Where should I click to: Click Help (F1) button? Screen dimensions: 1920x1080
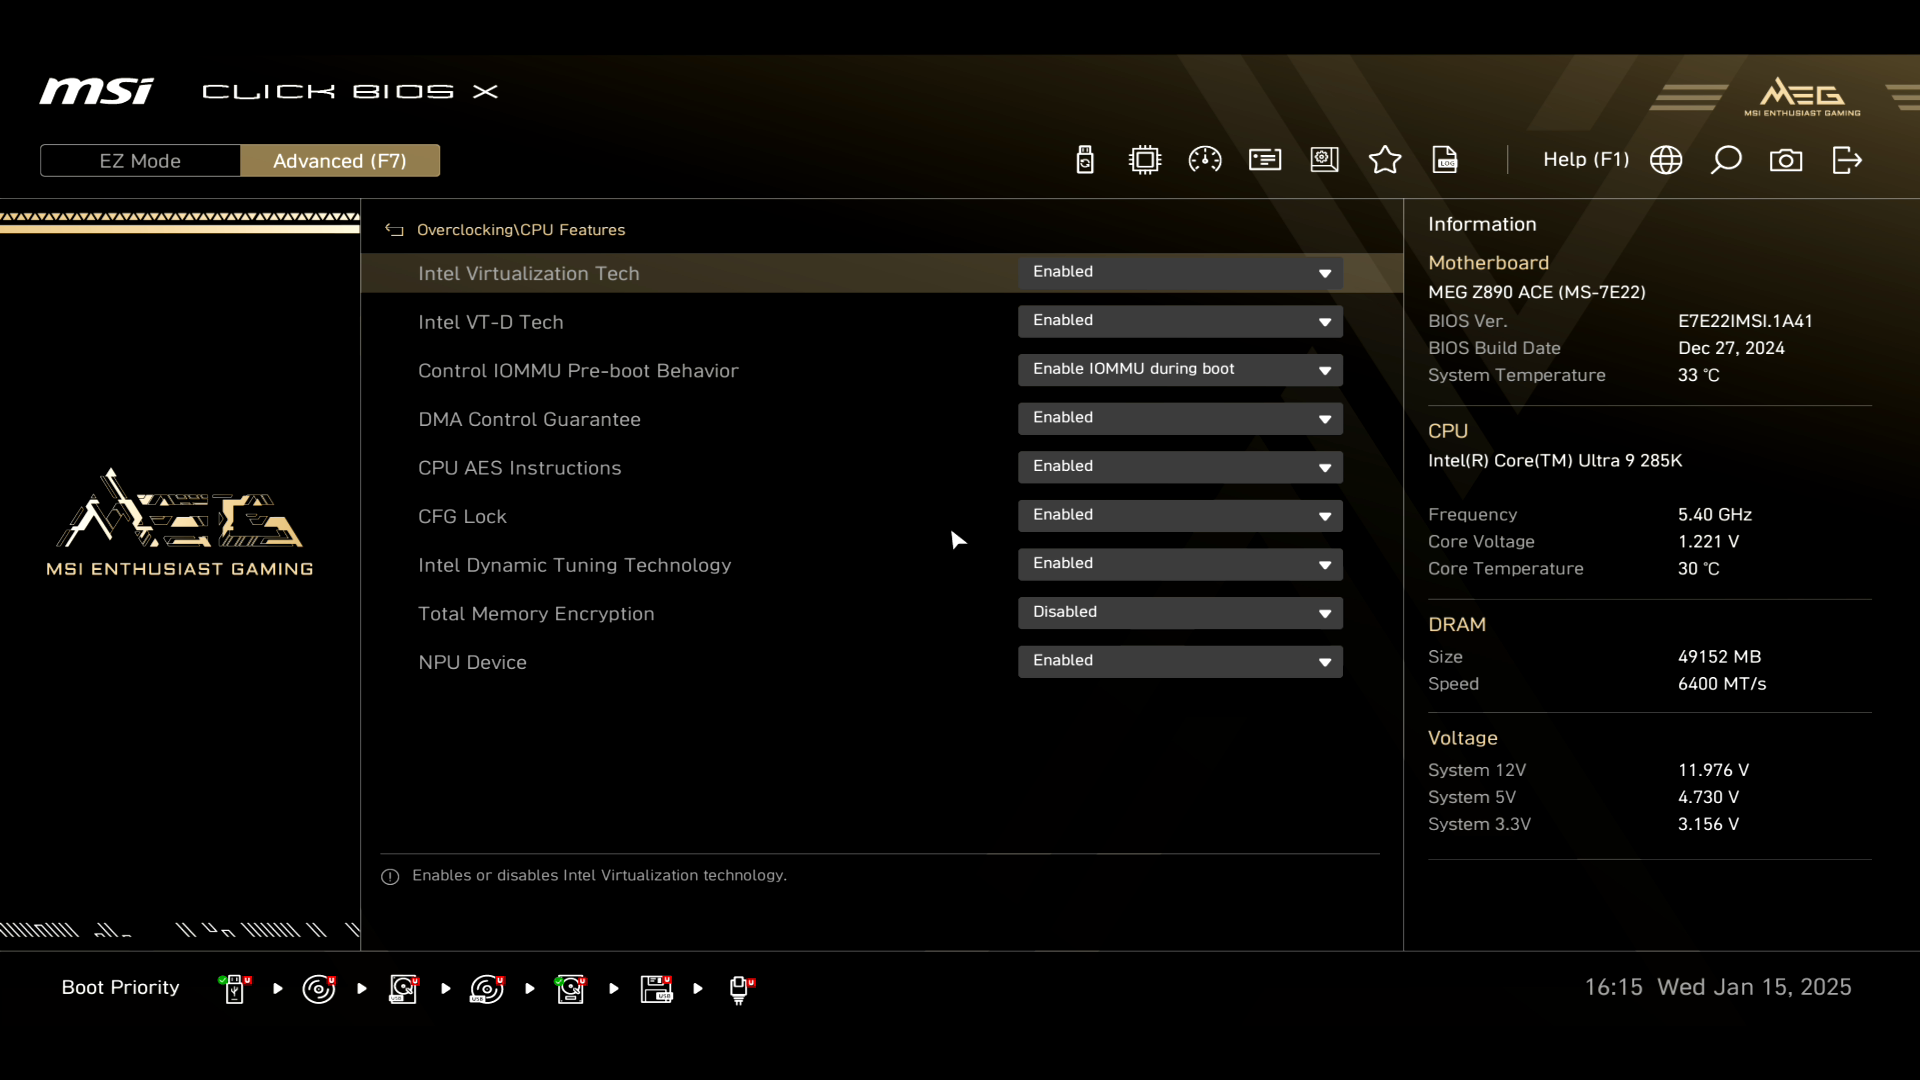(x=1586, y=160)
